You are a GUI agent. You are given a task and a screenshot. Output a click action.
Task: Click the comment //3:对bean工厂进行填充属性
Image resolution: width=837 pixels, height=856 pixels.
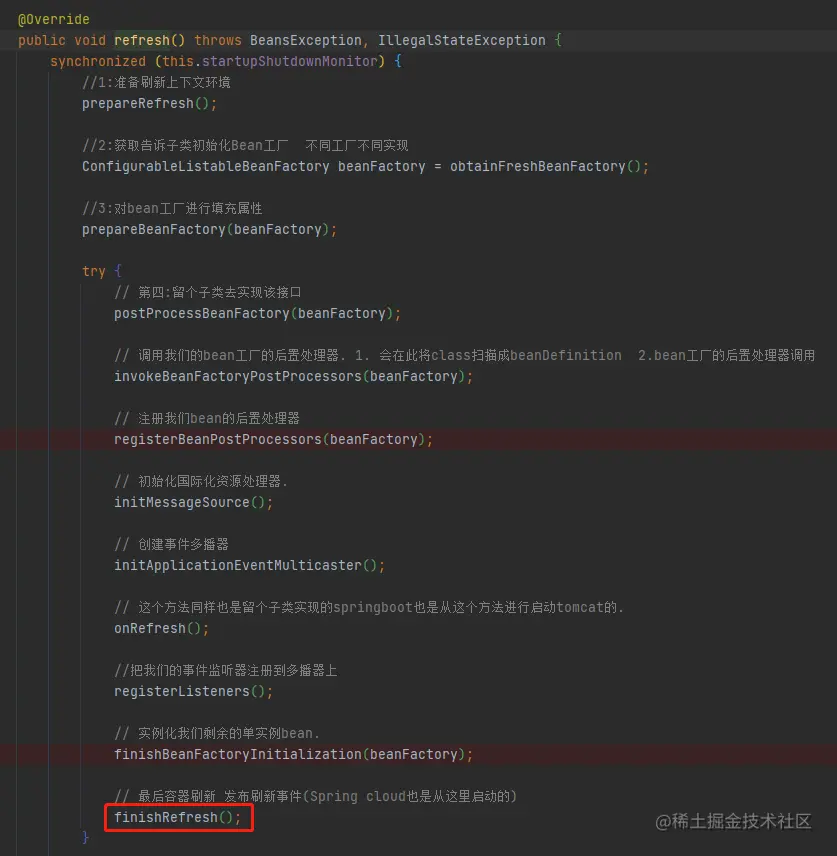(172, 209)
